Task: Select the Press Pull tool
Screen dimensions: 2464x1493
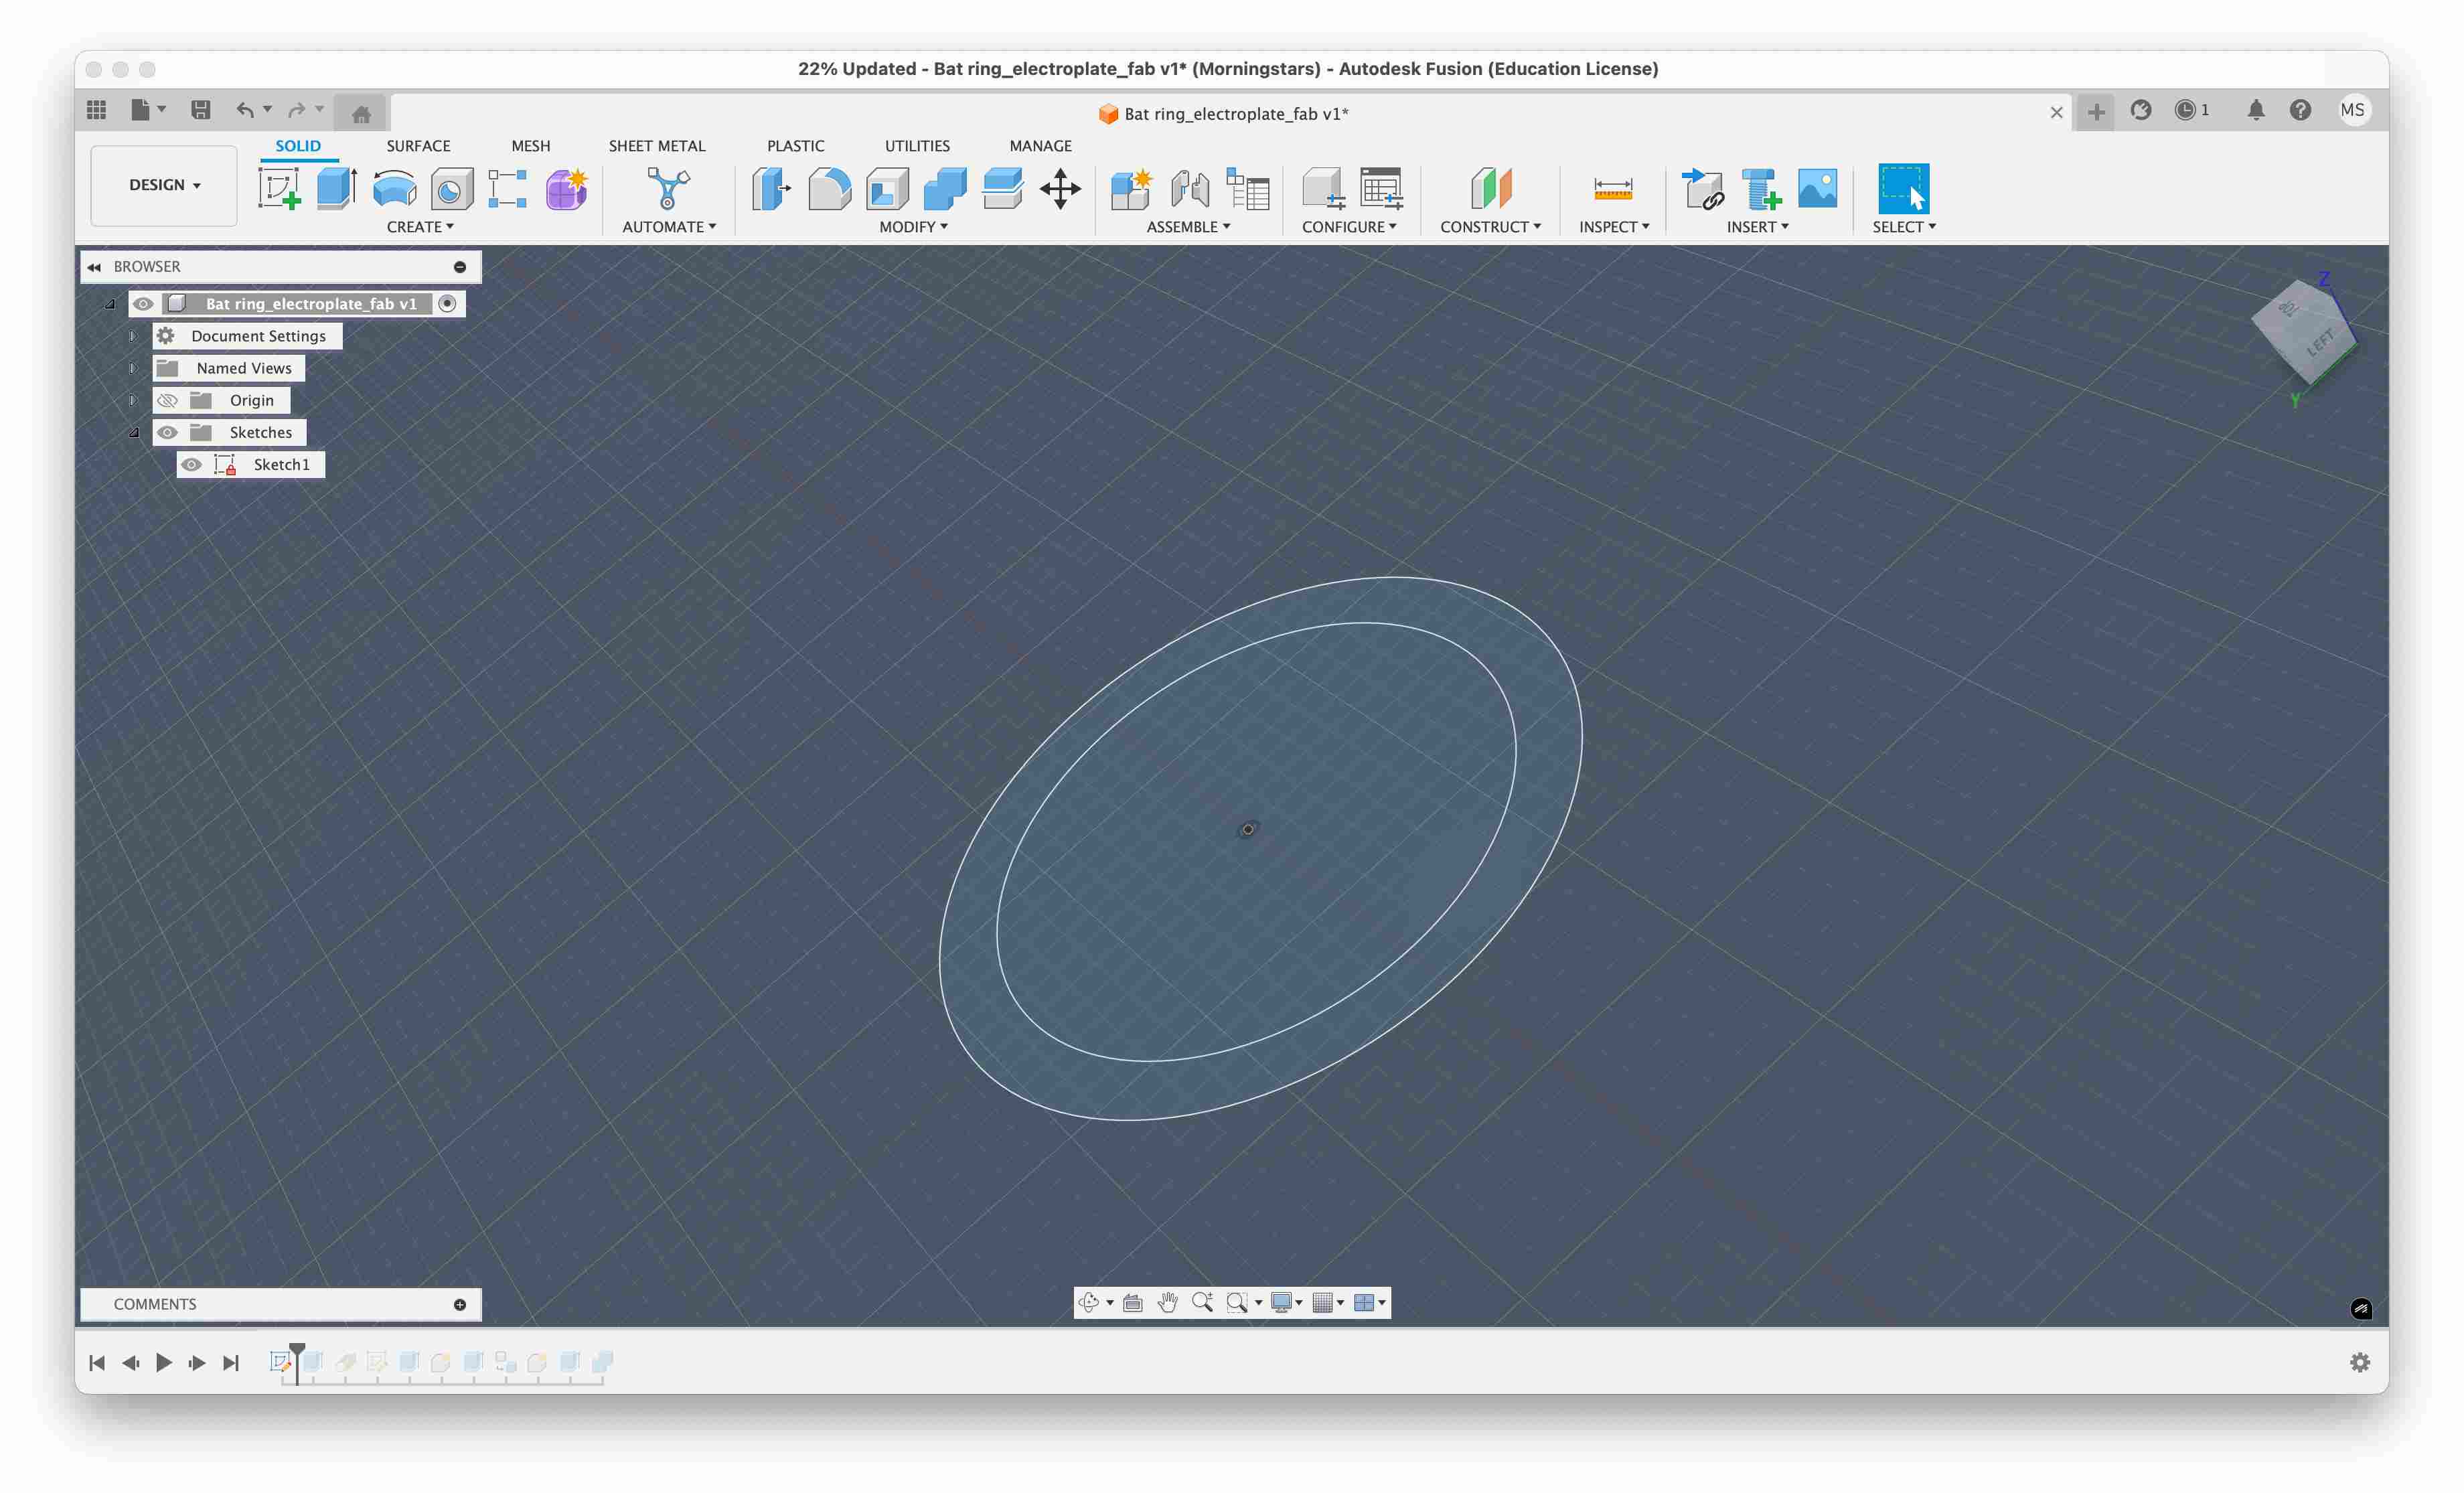Action: click(771, 188)
